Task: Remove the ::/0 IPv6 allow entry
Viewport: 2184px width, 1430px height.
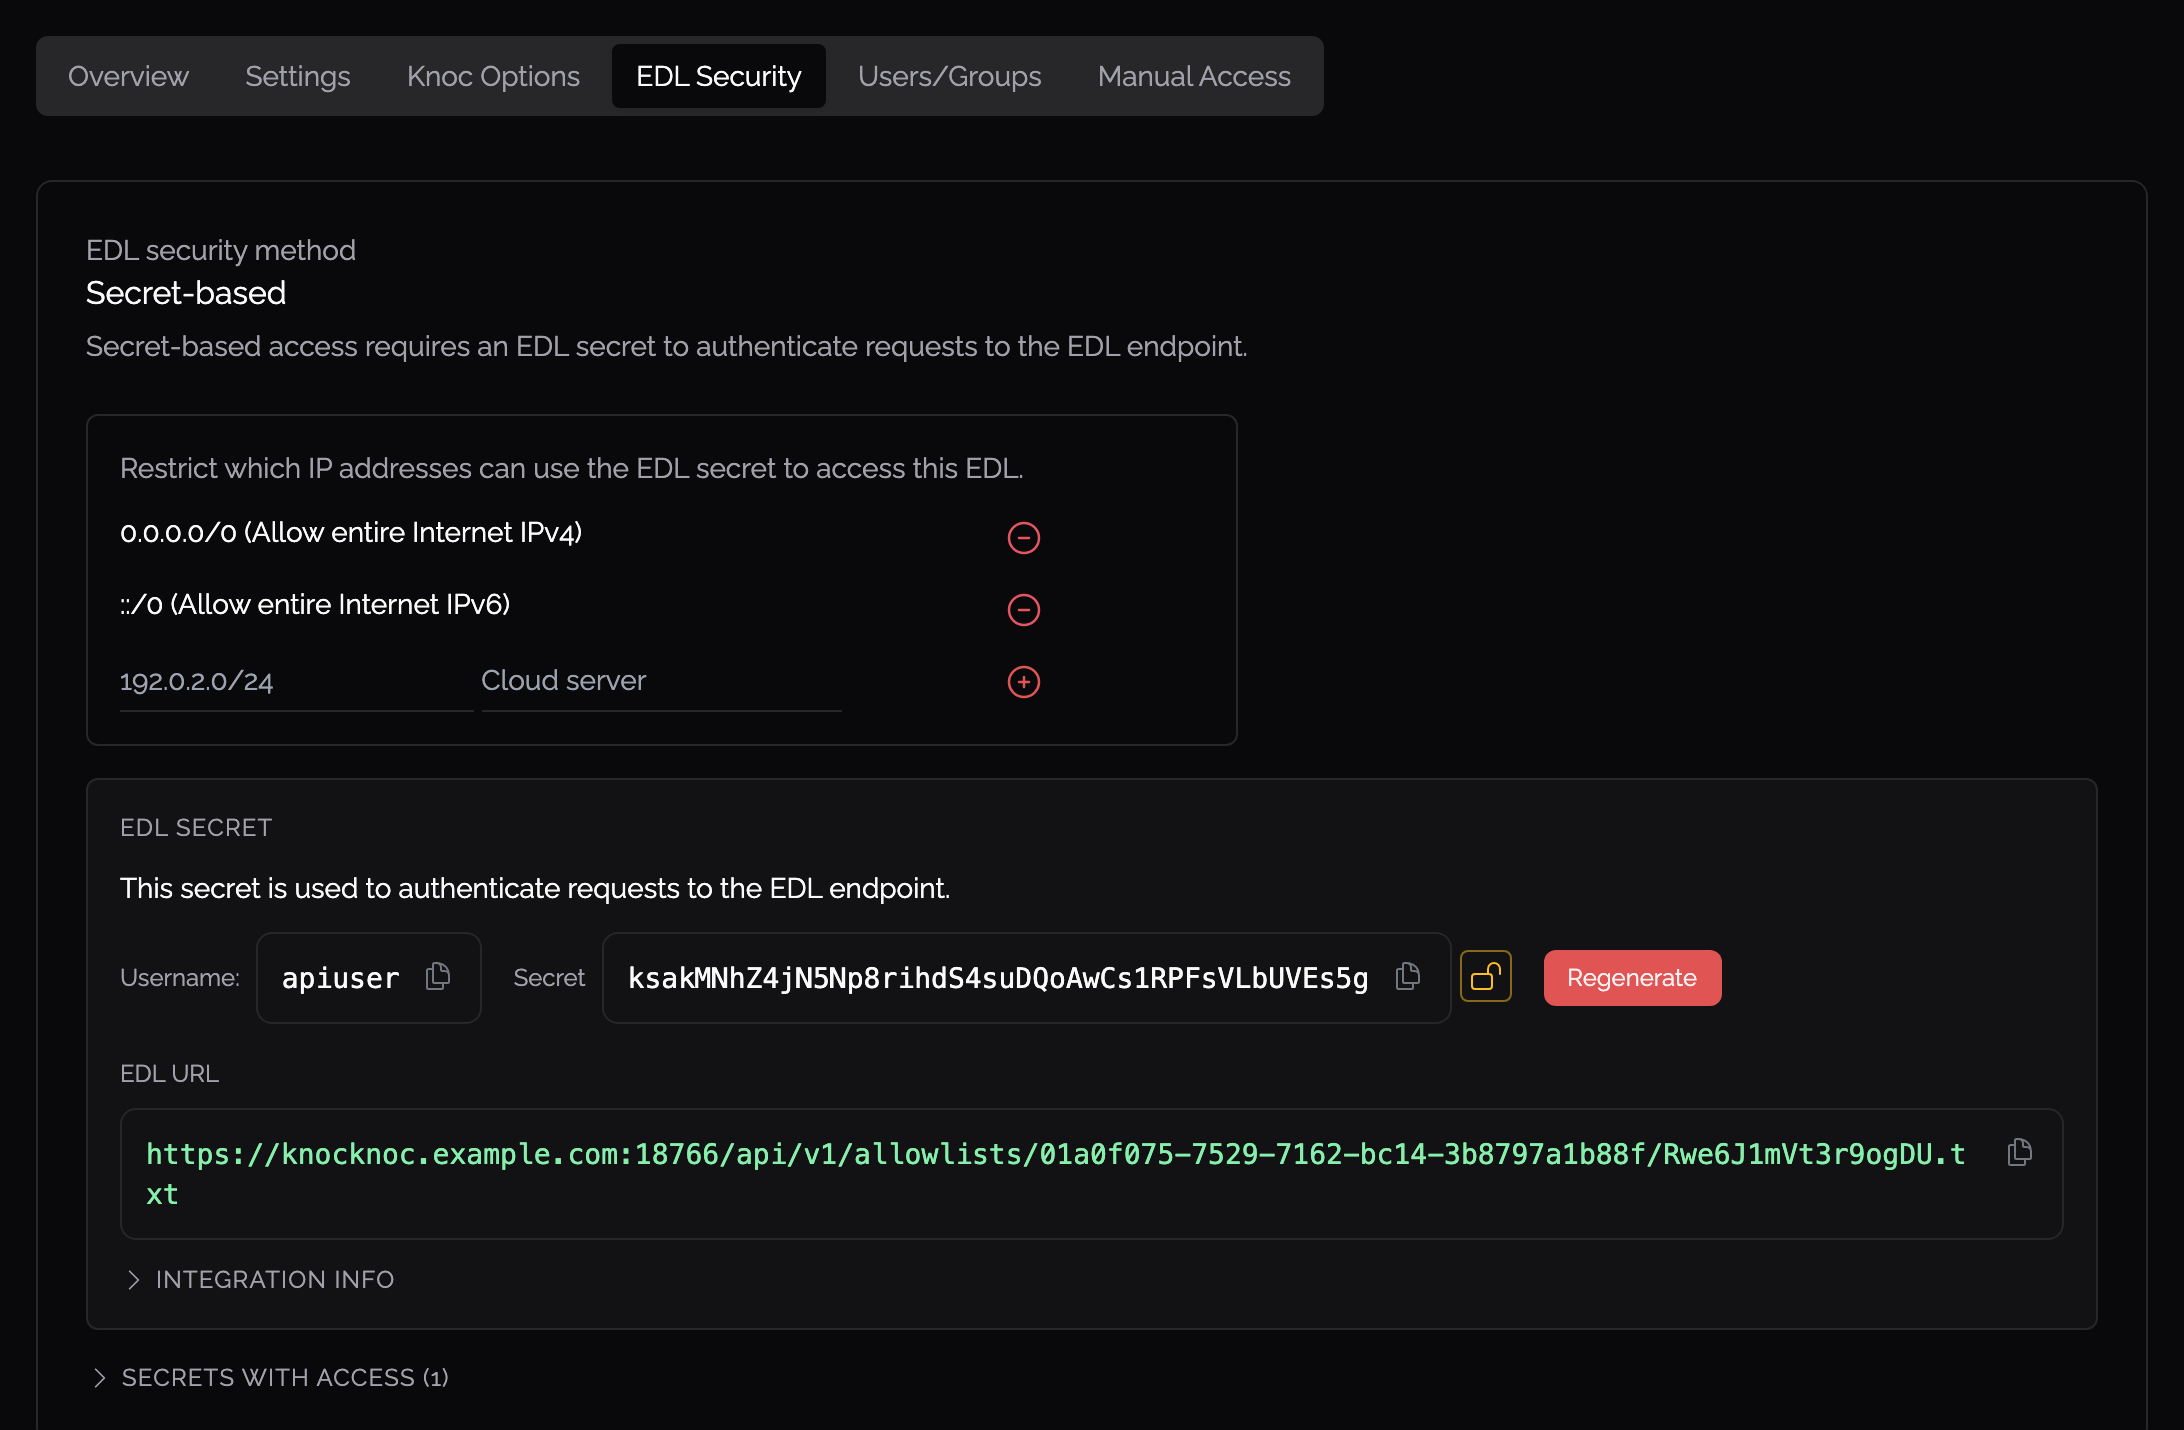Action: 1023,610
